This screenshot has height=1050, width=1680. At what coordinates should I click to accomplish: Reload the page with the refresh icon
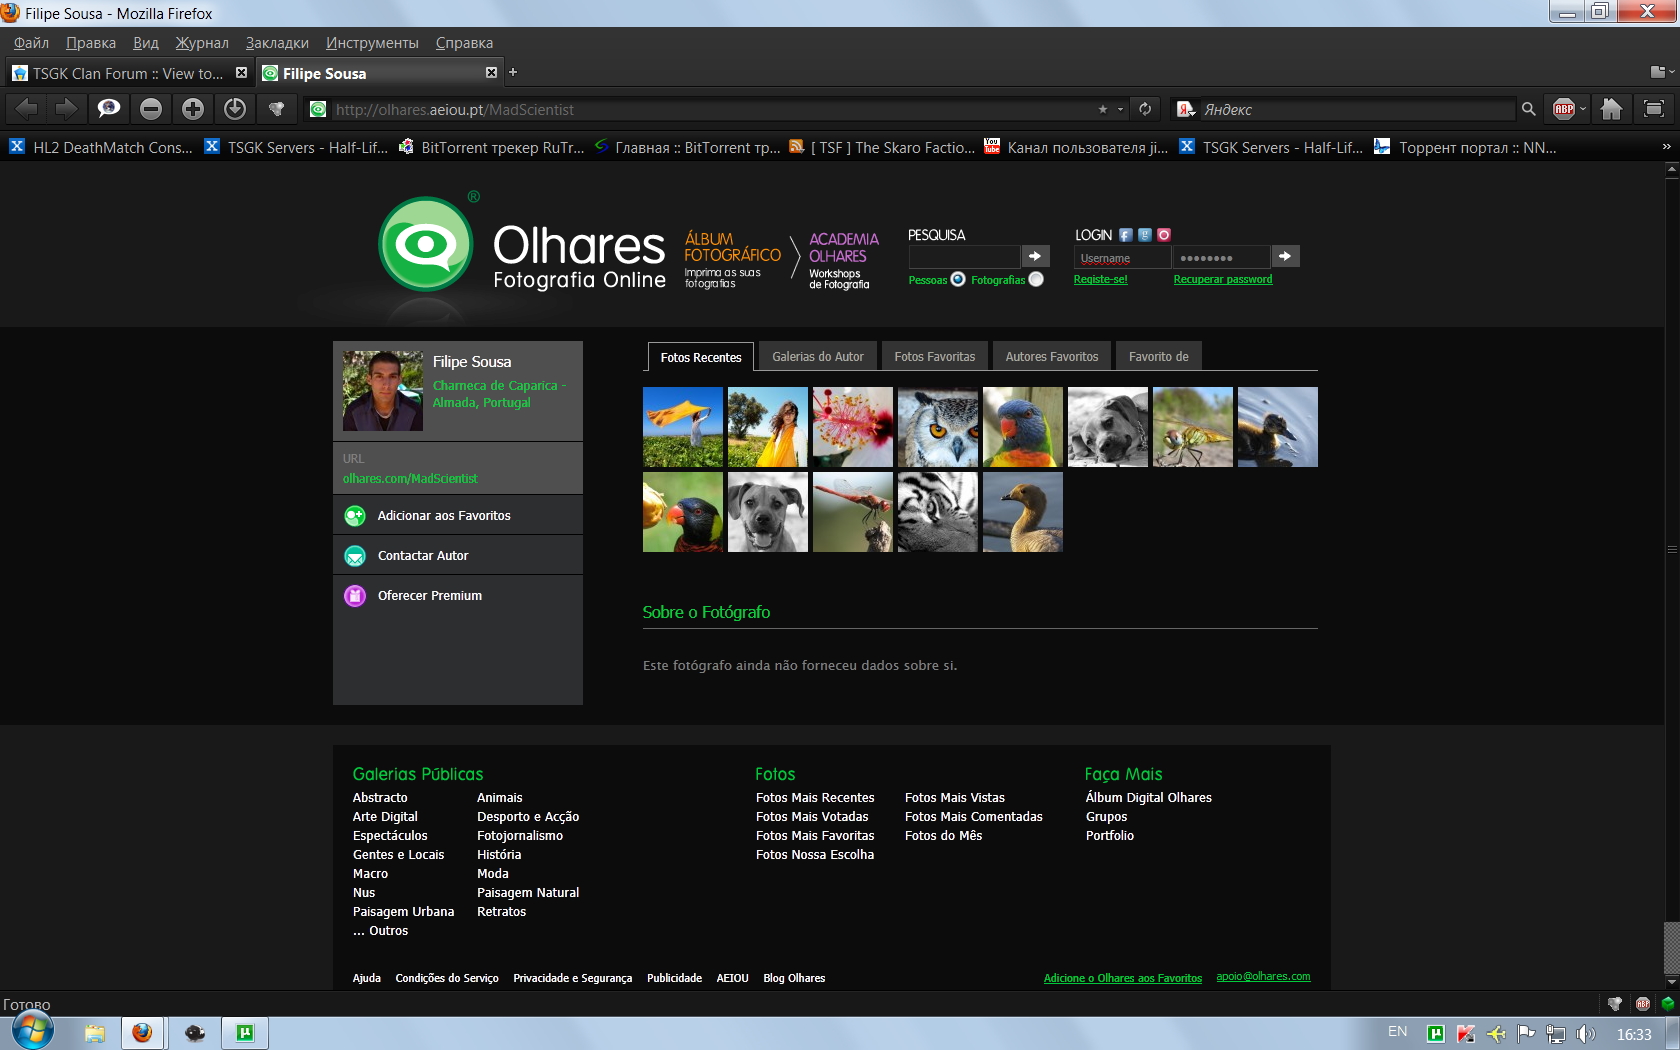point(1145,109)
